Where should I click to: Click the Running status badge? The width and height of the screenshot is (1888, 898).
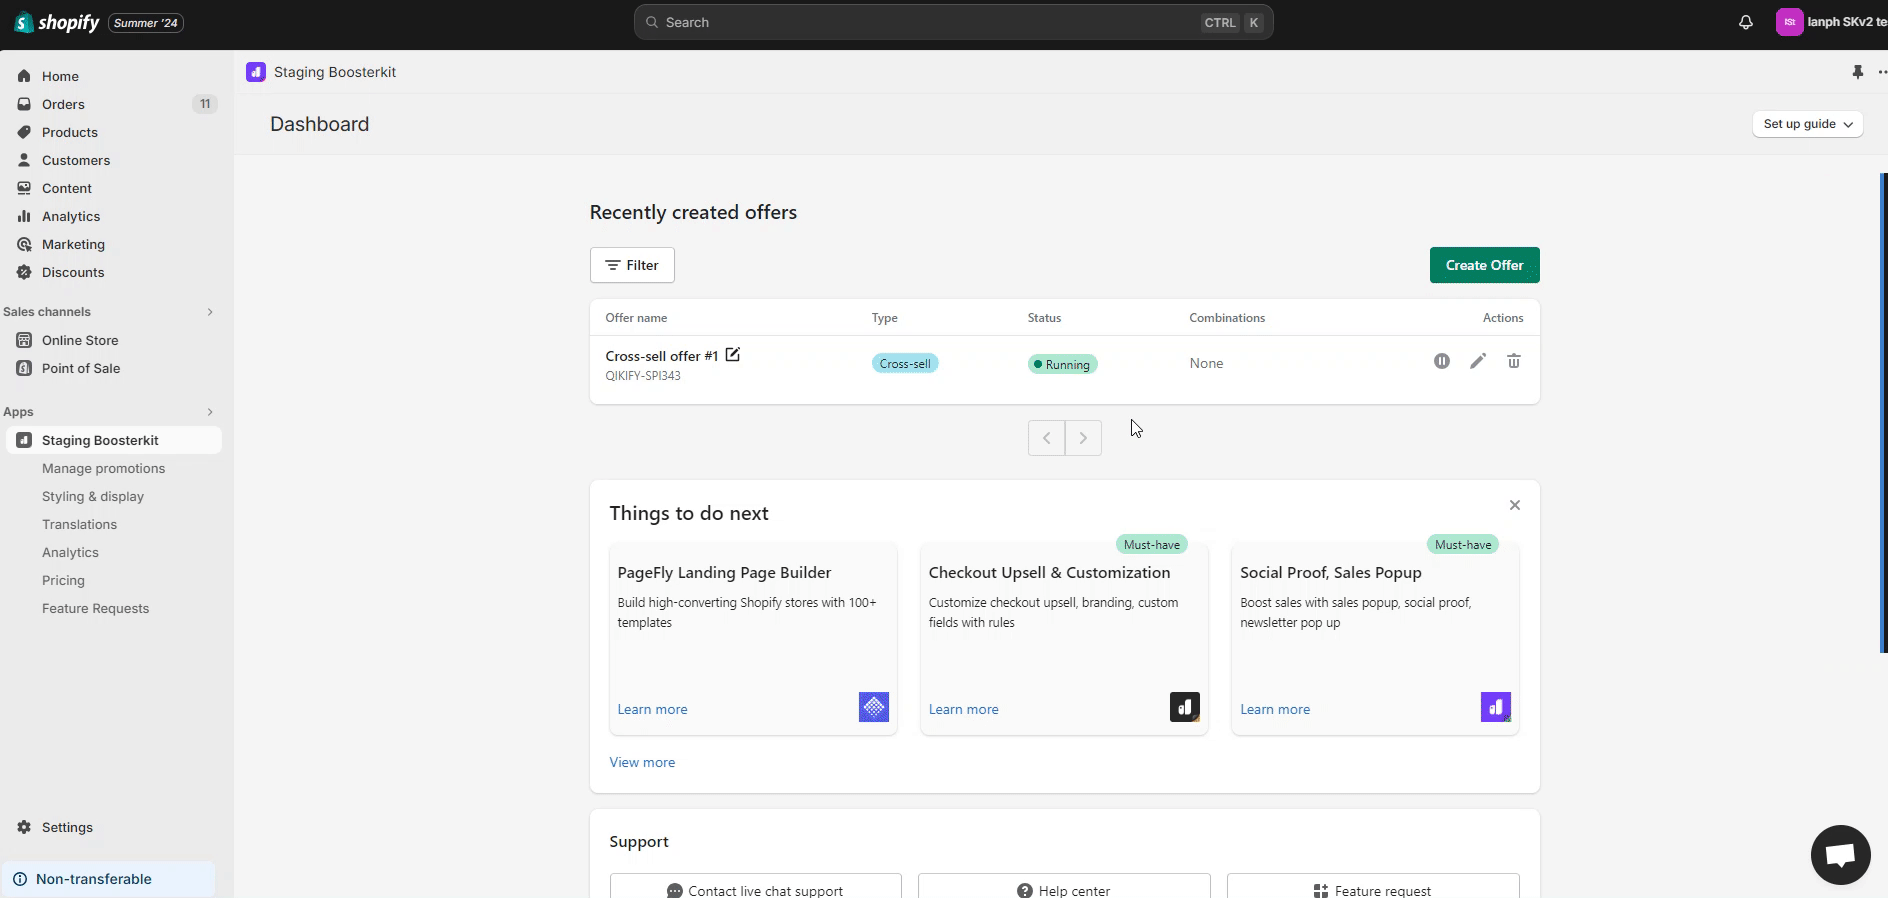coord(1062,364)
